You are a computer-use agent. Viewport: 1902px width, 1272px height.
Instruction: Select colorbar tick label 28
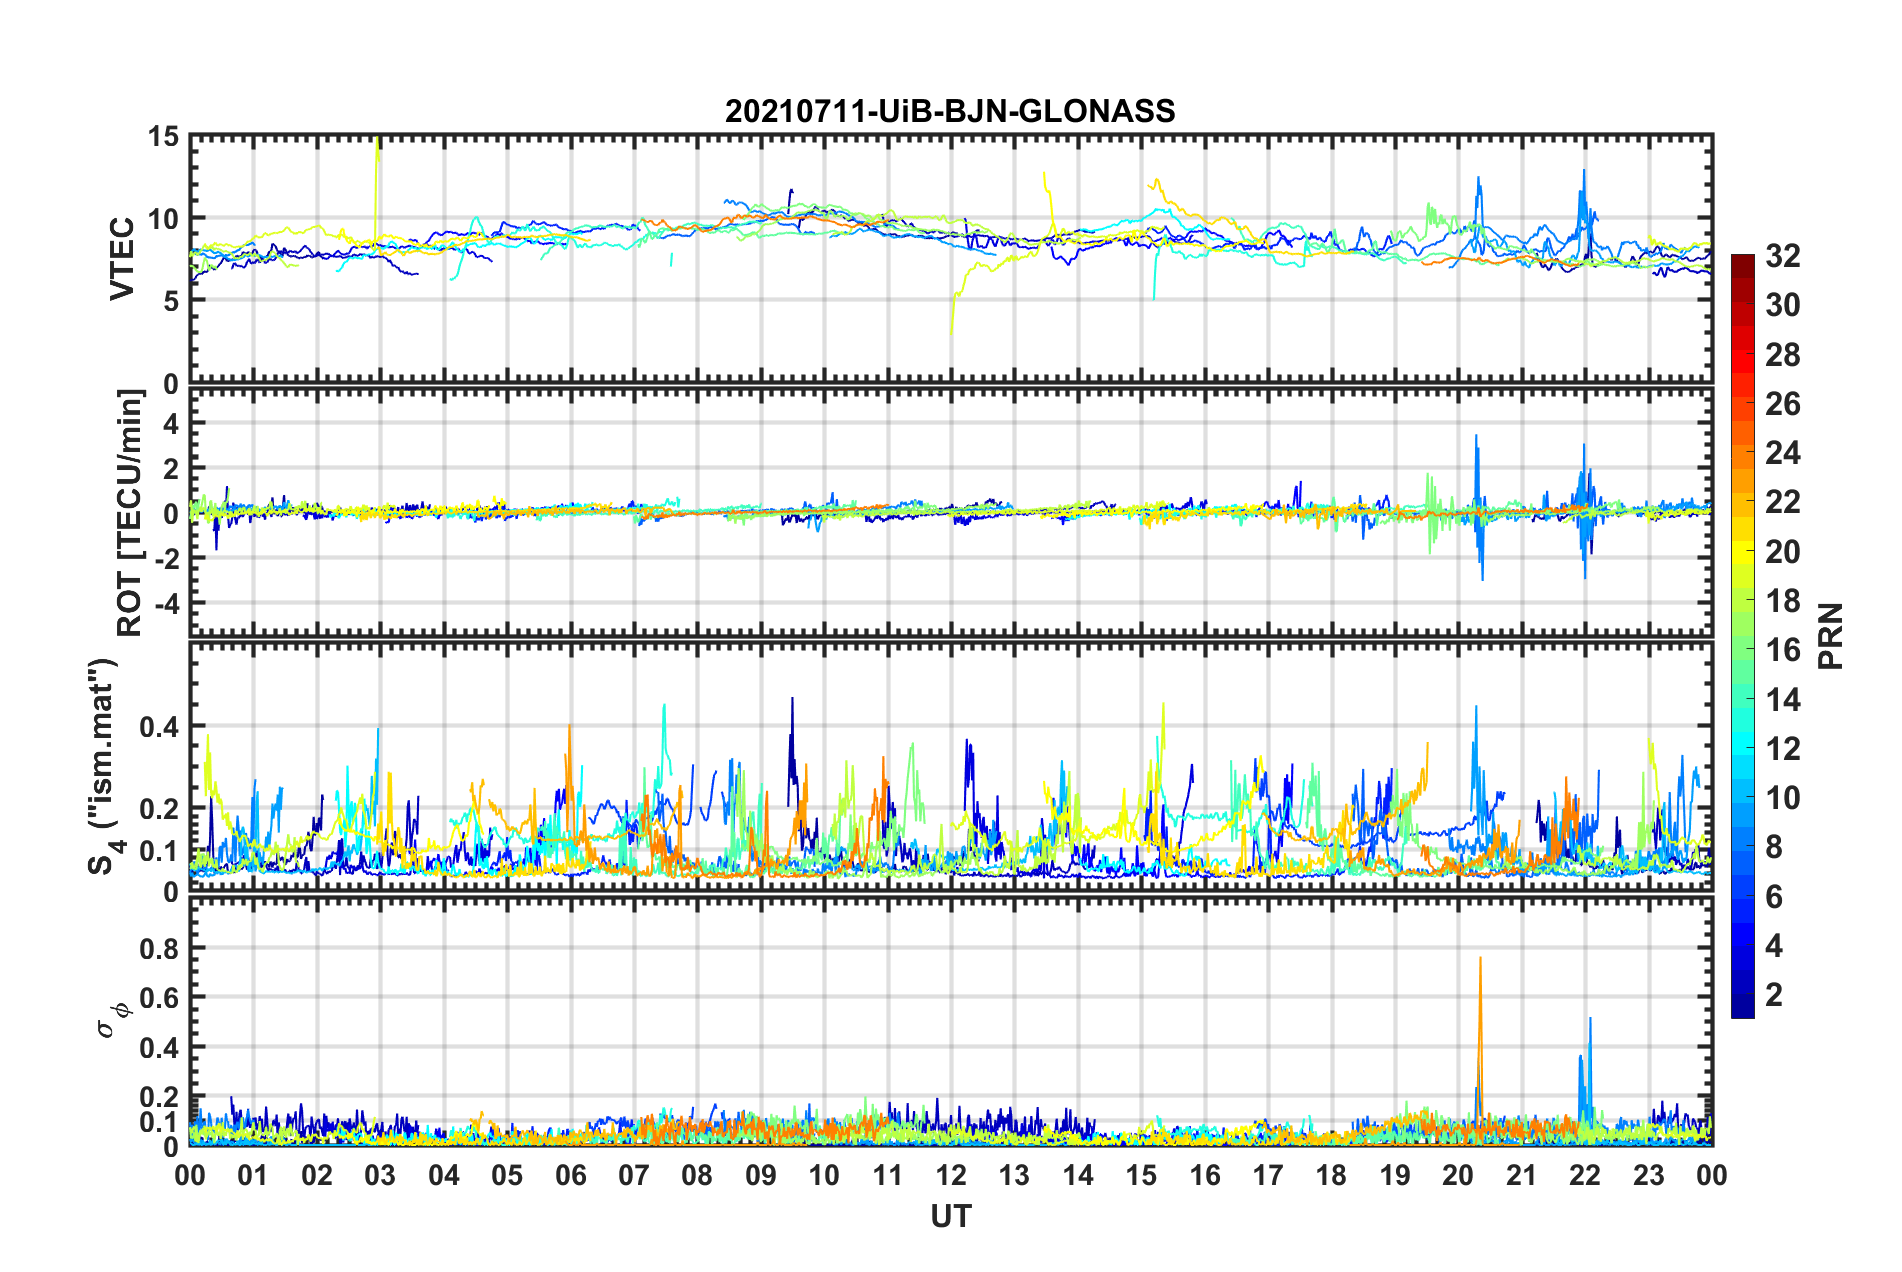click(1782, 355)
